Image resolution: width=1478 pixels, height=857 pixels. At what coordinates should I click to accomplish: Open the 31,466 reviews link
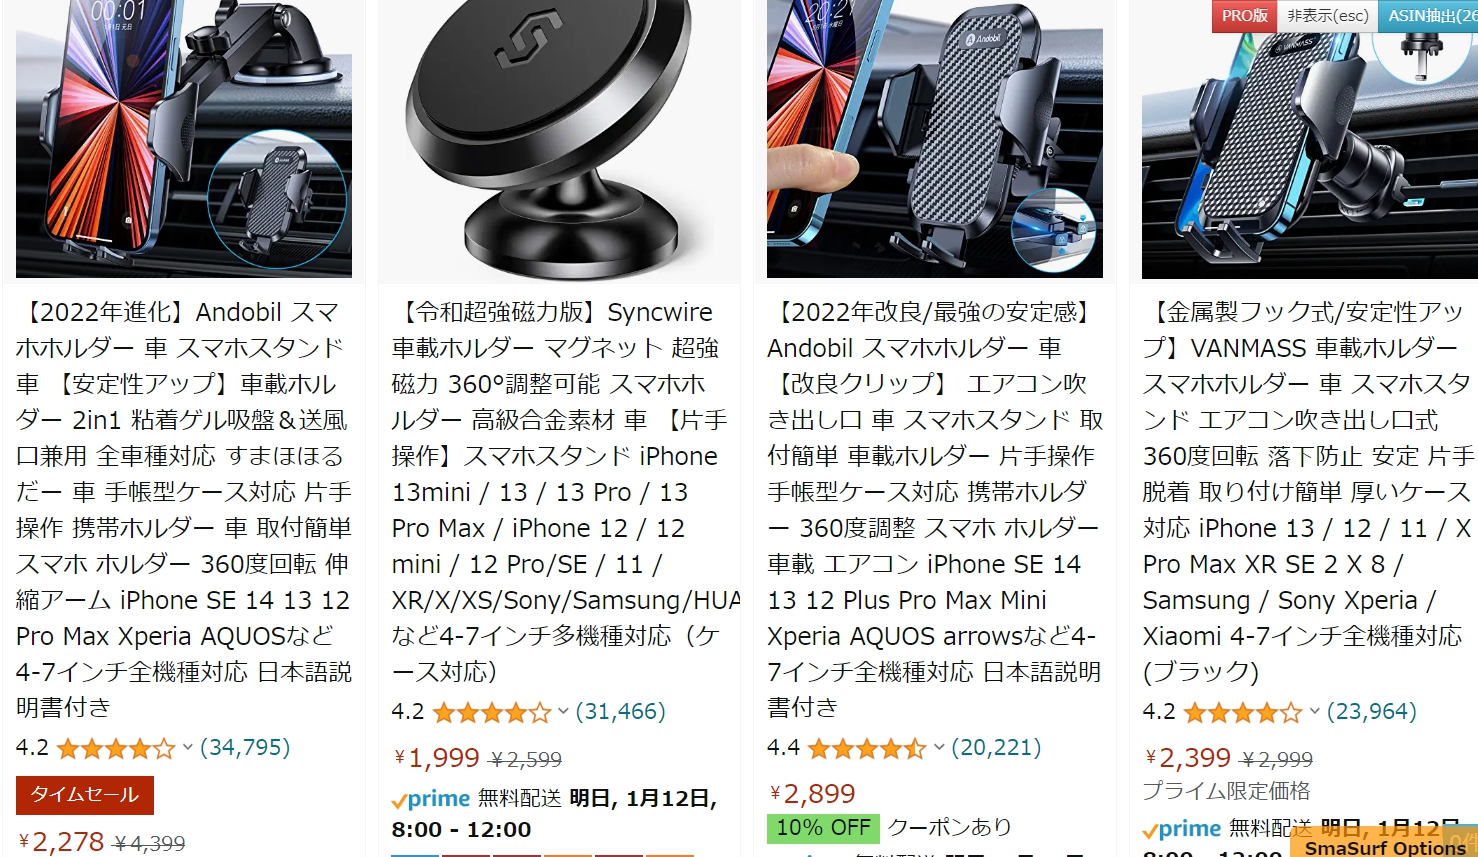tap(620, 711)
